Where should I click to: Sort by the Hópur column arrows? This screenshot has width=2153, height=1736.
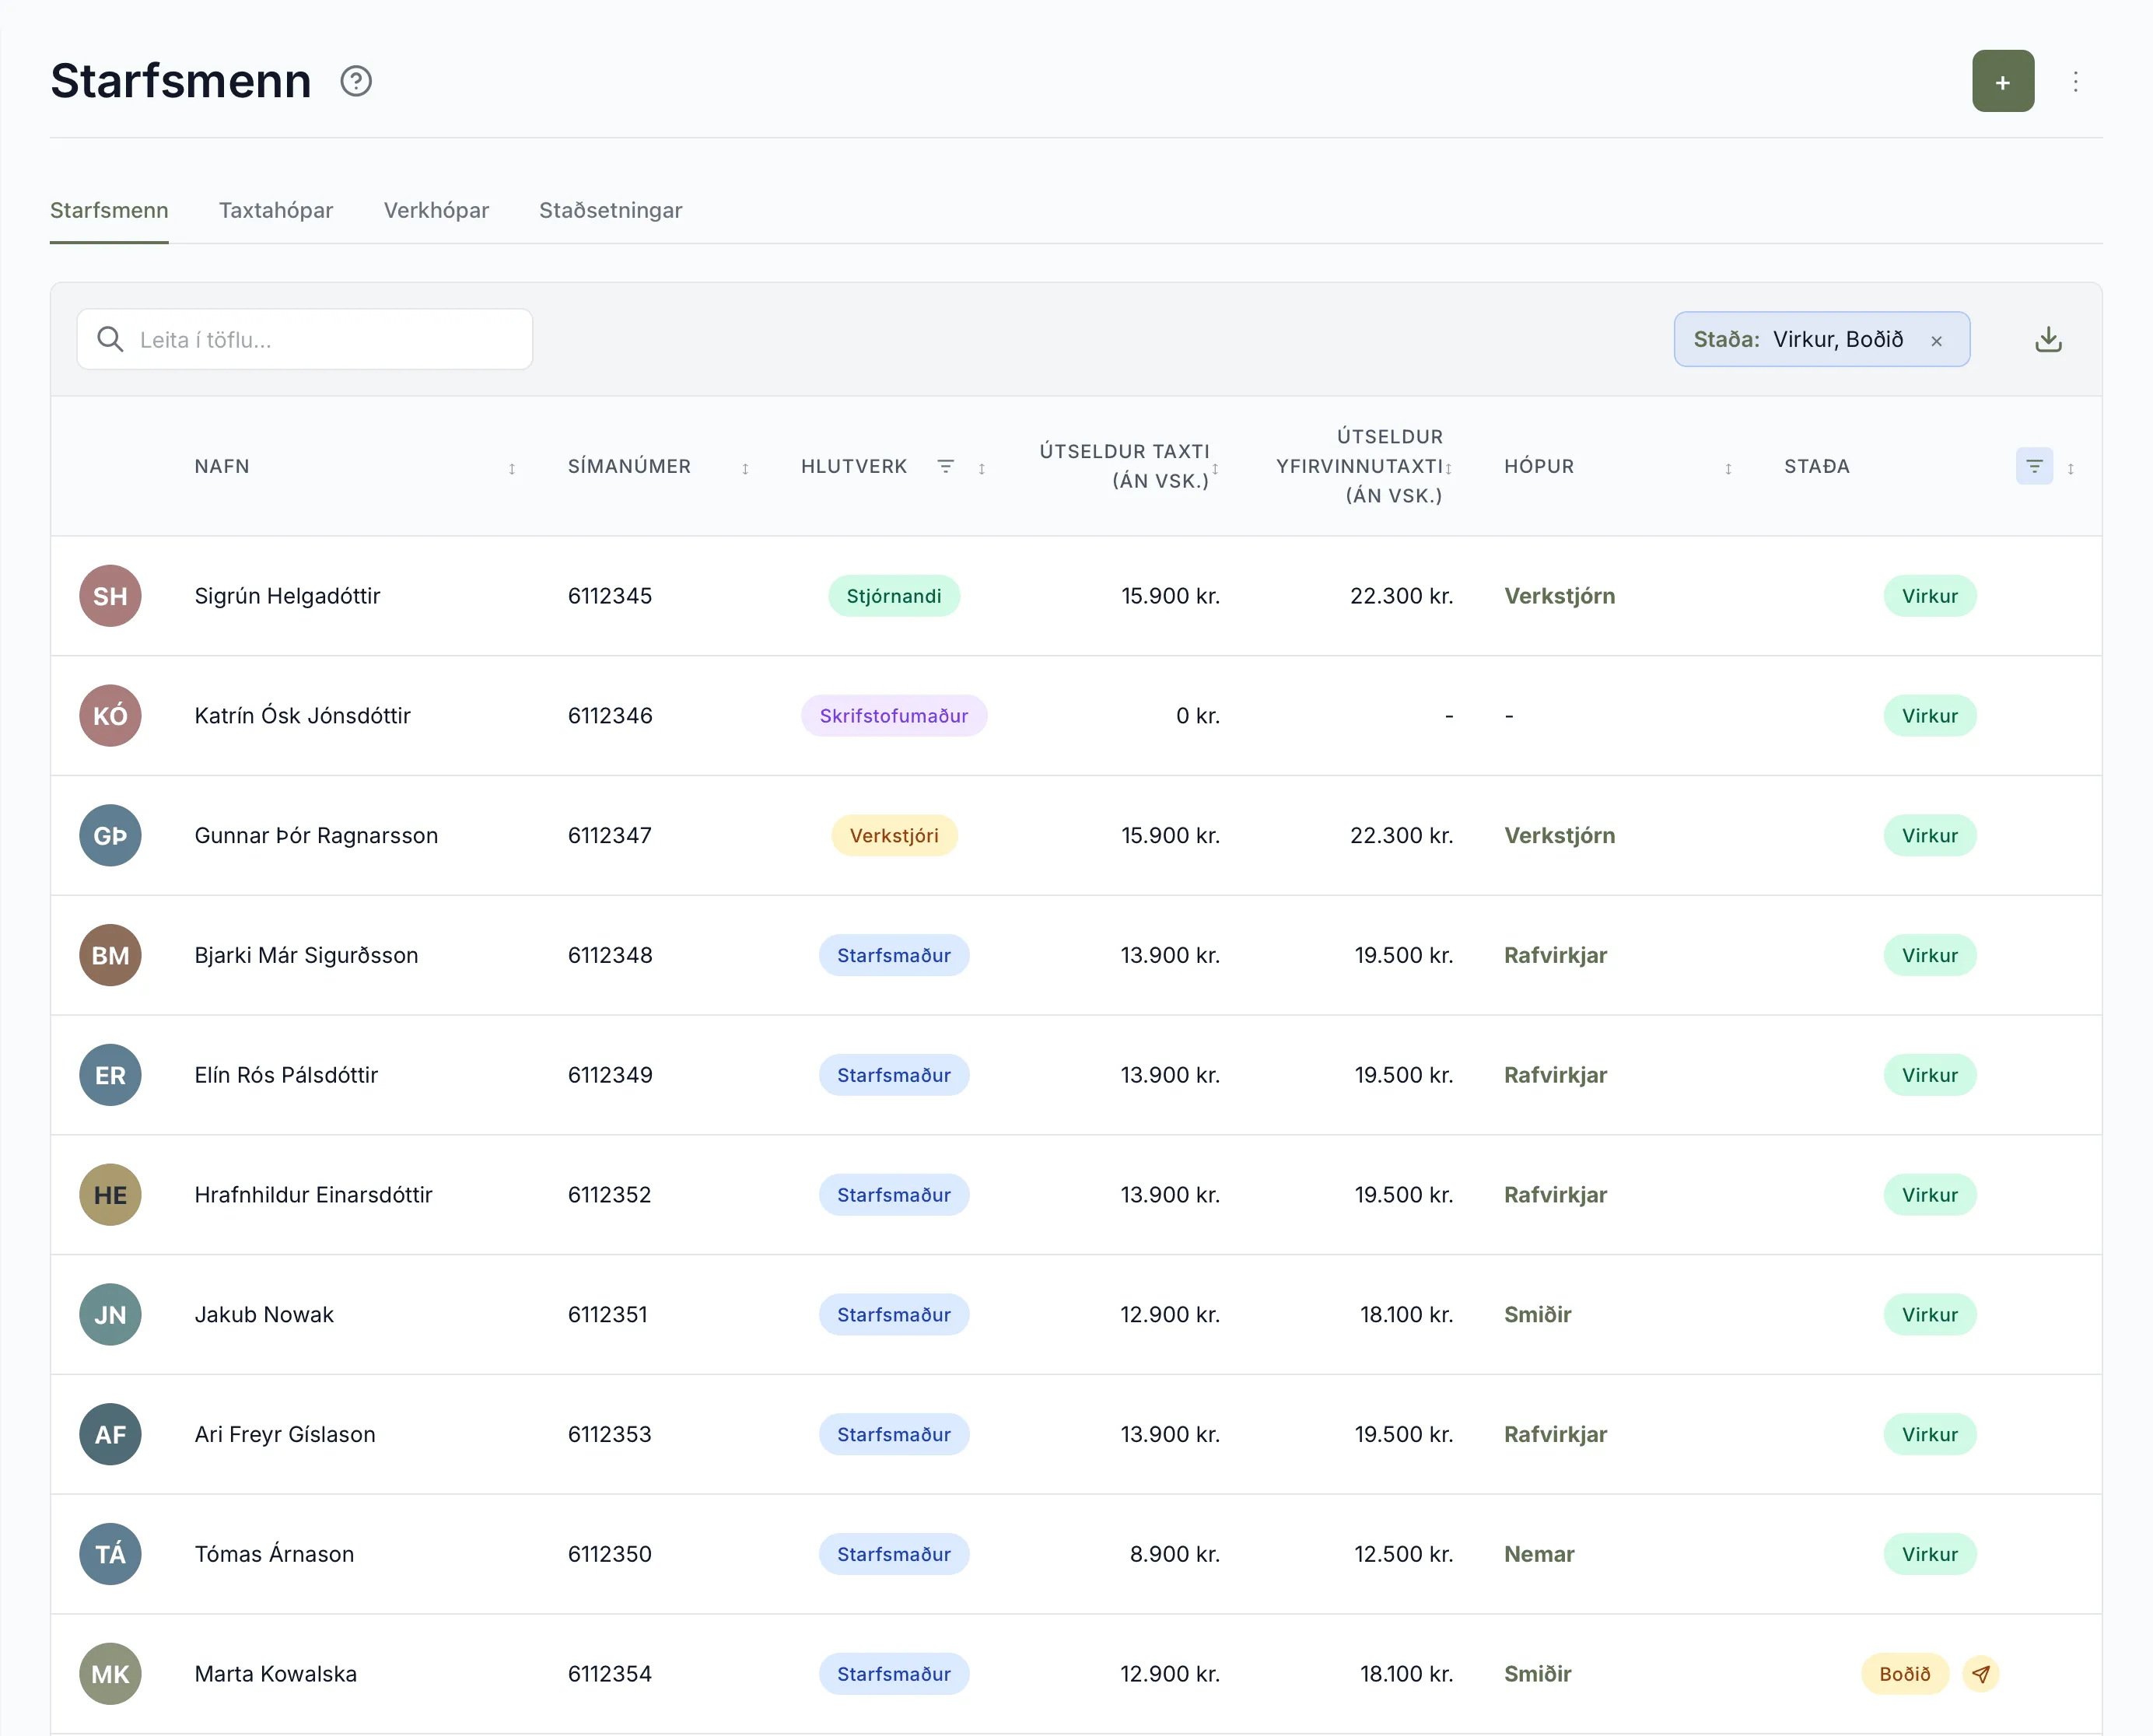1728,468
